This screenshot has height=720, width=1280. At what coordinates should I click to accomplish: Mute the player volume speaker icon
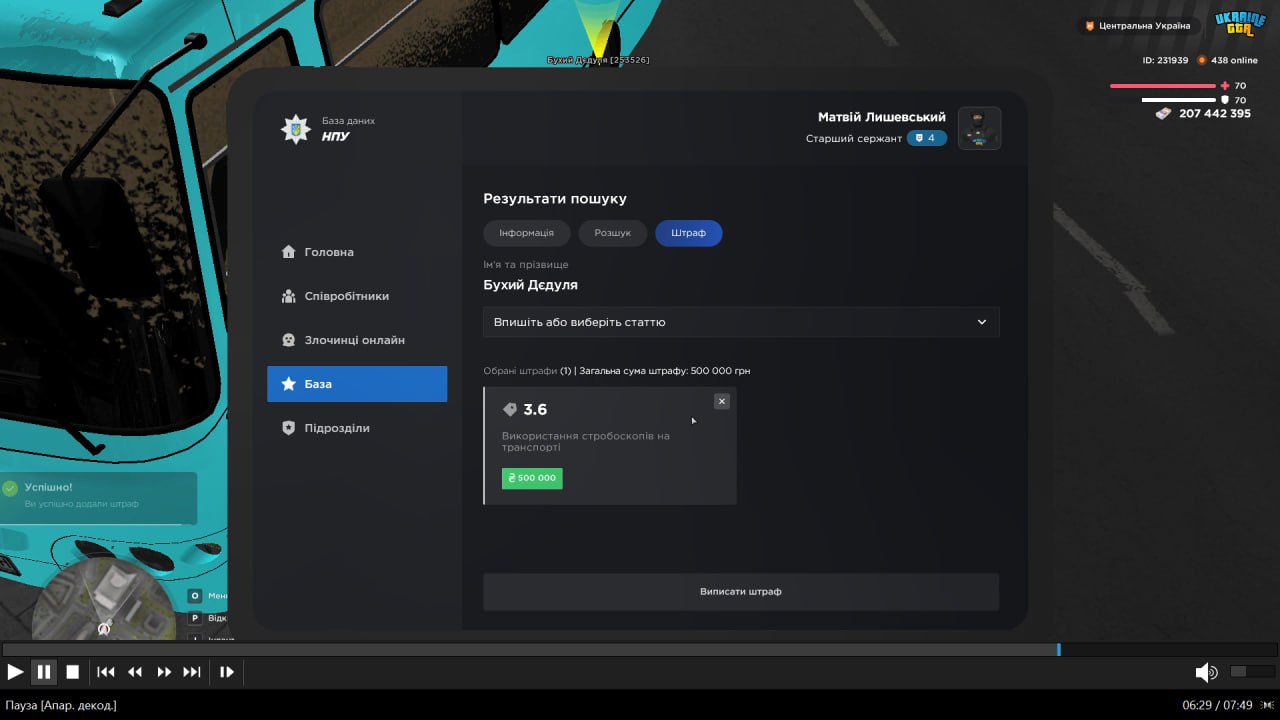pyautogui.click(x=1206, y=672)
